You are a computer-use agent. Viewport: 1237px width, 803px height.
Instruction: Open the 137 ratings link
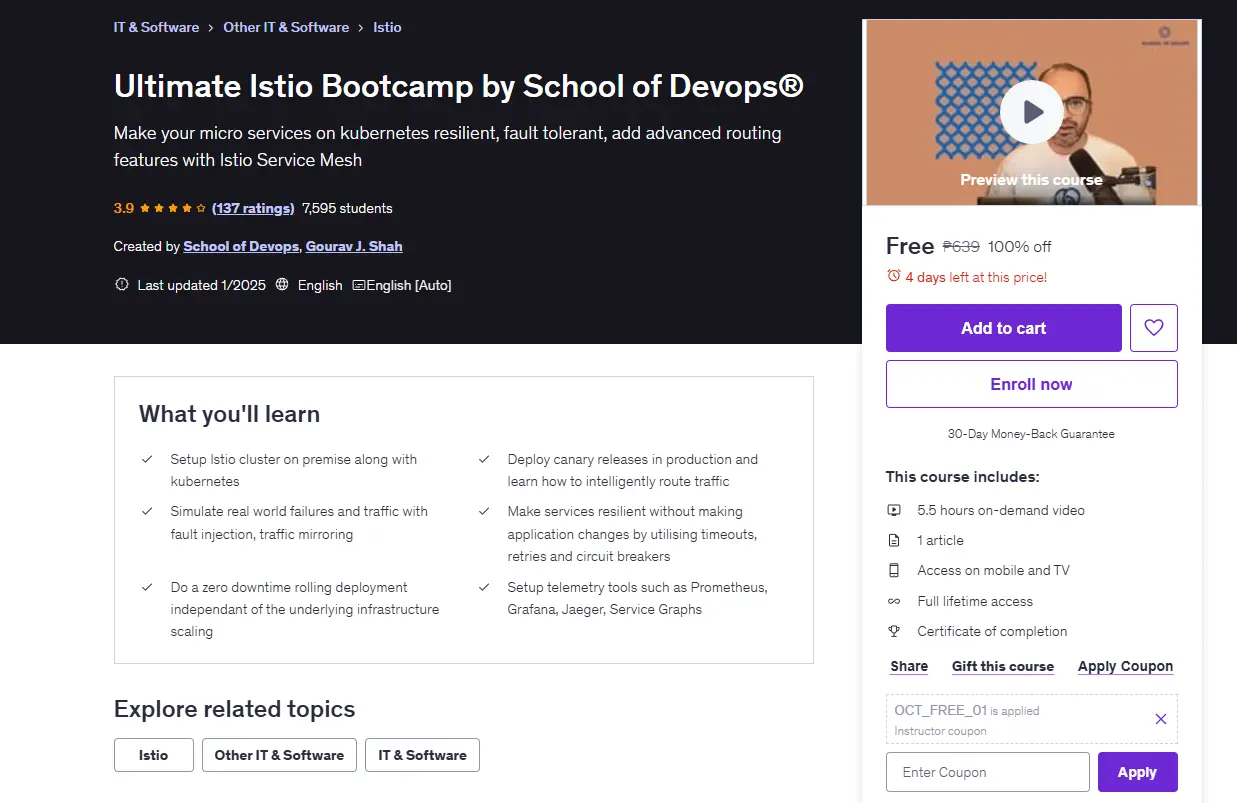pyautogui.click(x=253, y=208)
